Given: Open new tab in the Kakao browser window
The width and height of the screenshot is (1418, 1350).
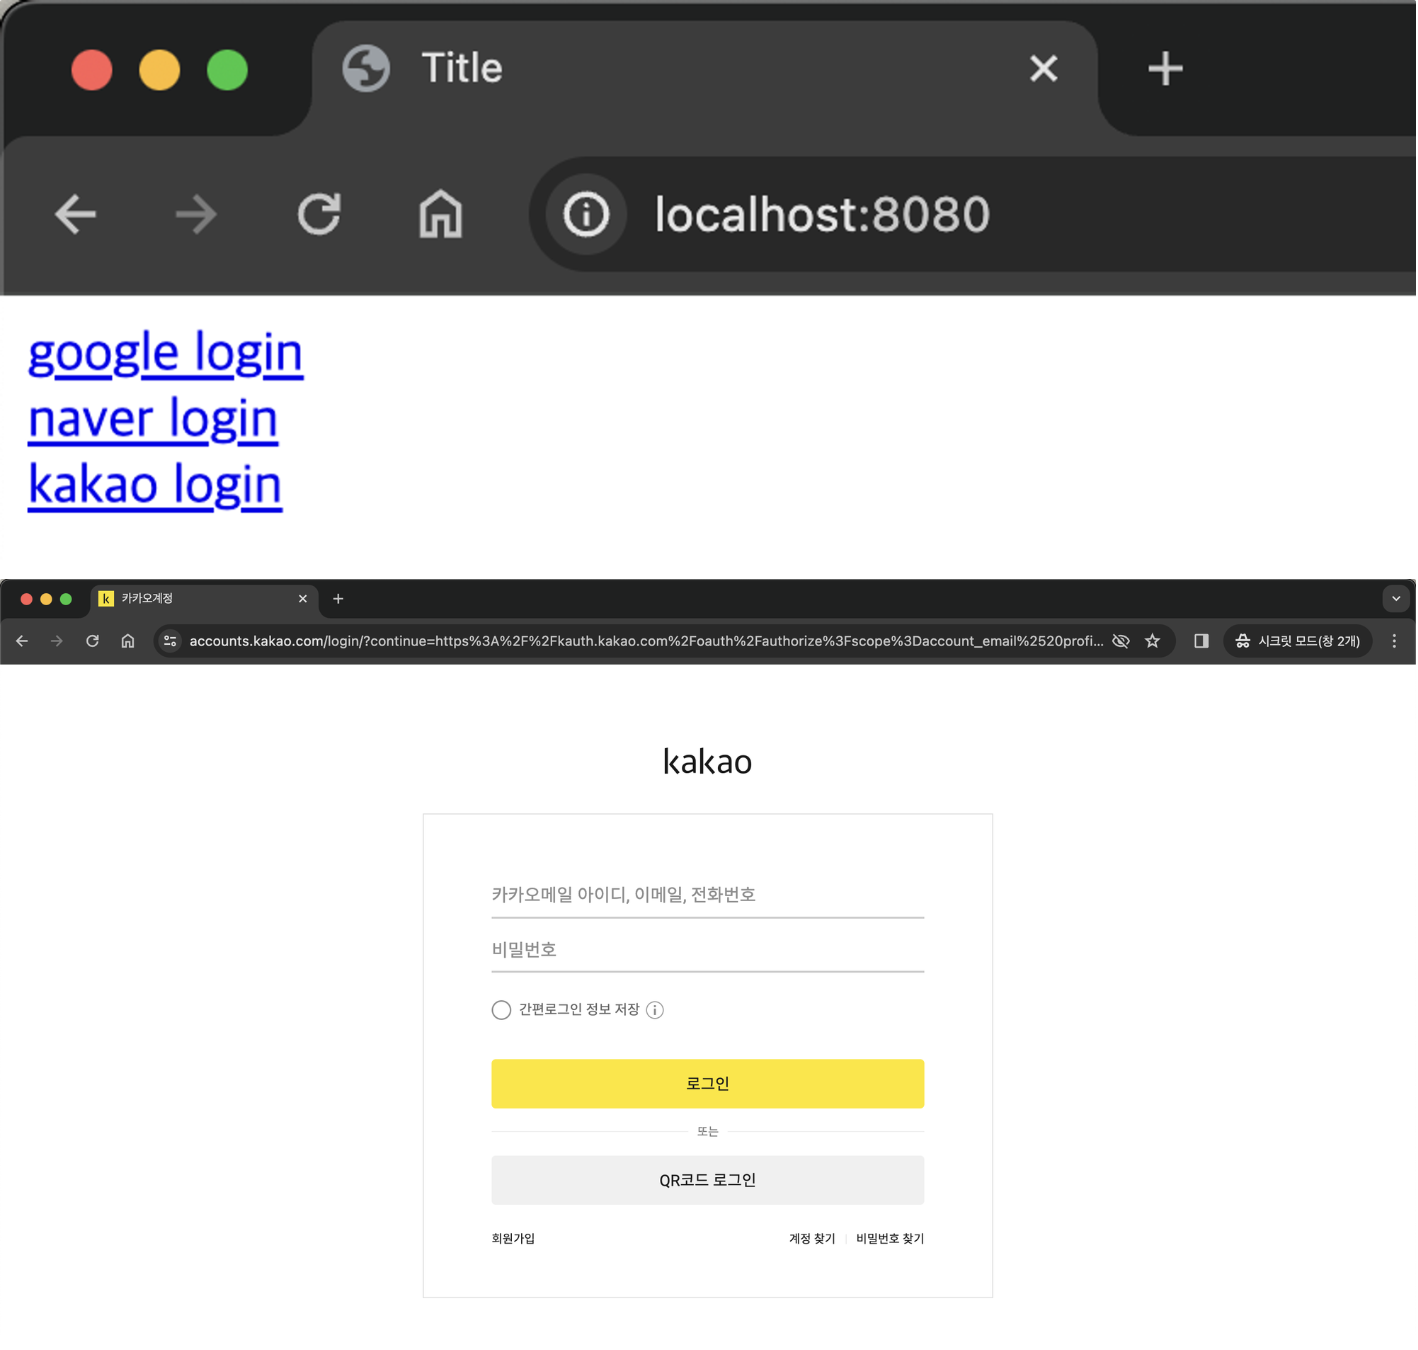Looking at the screenshot, I should [x=338, y=599].
